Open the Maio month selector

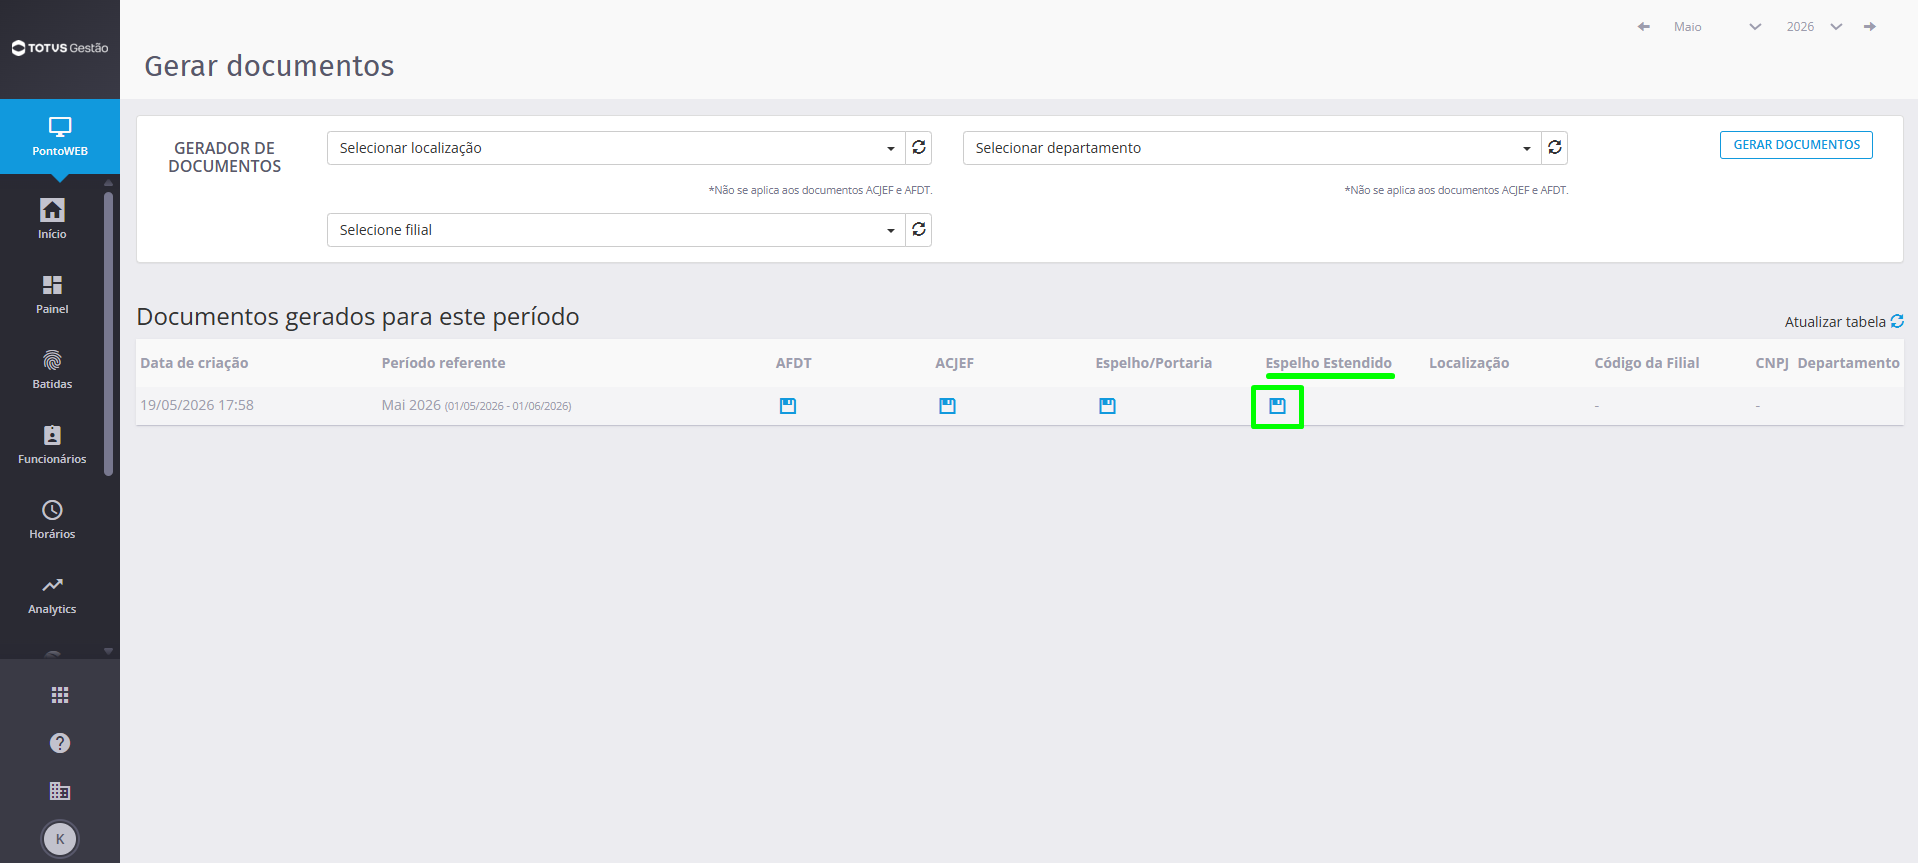coord(1717,27)
